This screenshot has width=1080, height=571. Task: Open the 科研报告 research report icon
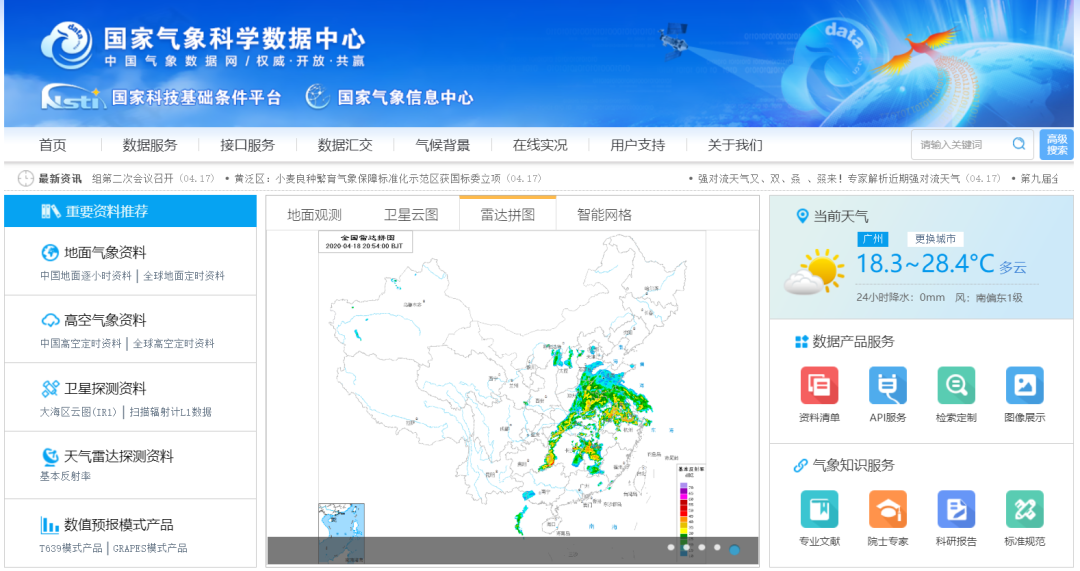tap(956, 509)
